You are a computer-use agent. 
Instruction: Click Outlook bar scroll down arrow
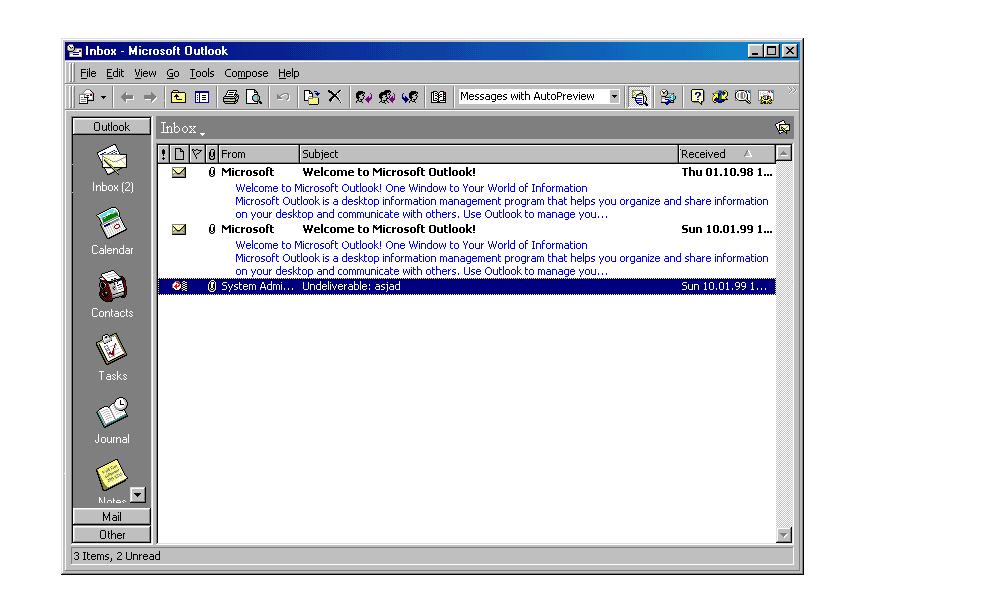[138, 495]
